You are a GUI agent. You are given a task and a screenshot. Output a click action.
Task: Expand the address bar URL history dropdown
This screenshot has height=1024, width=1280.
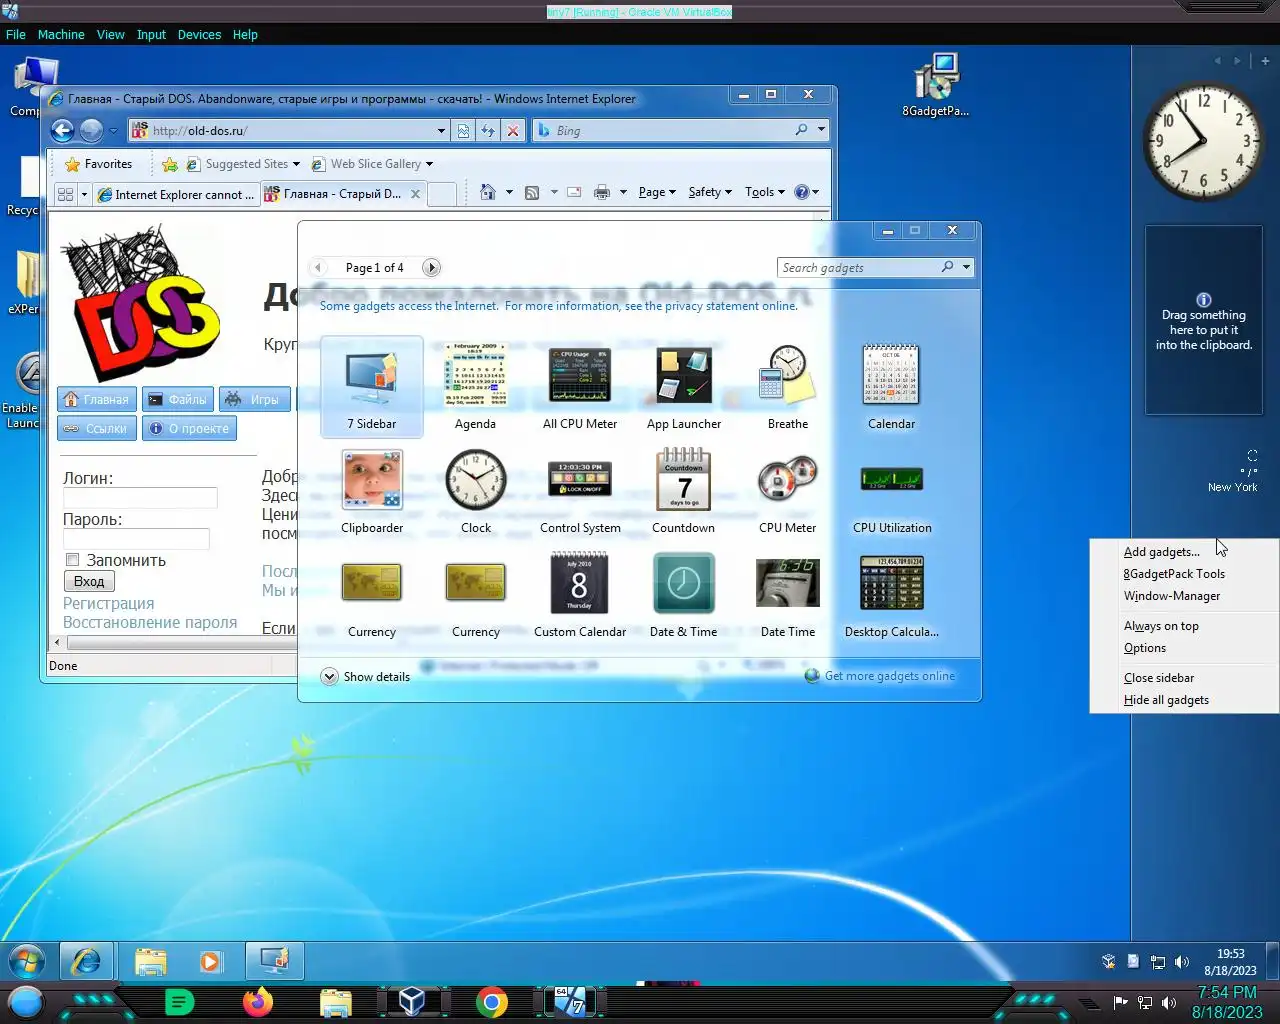point(441,130)
